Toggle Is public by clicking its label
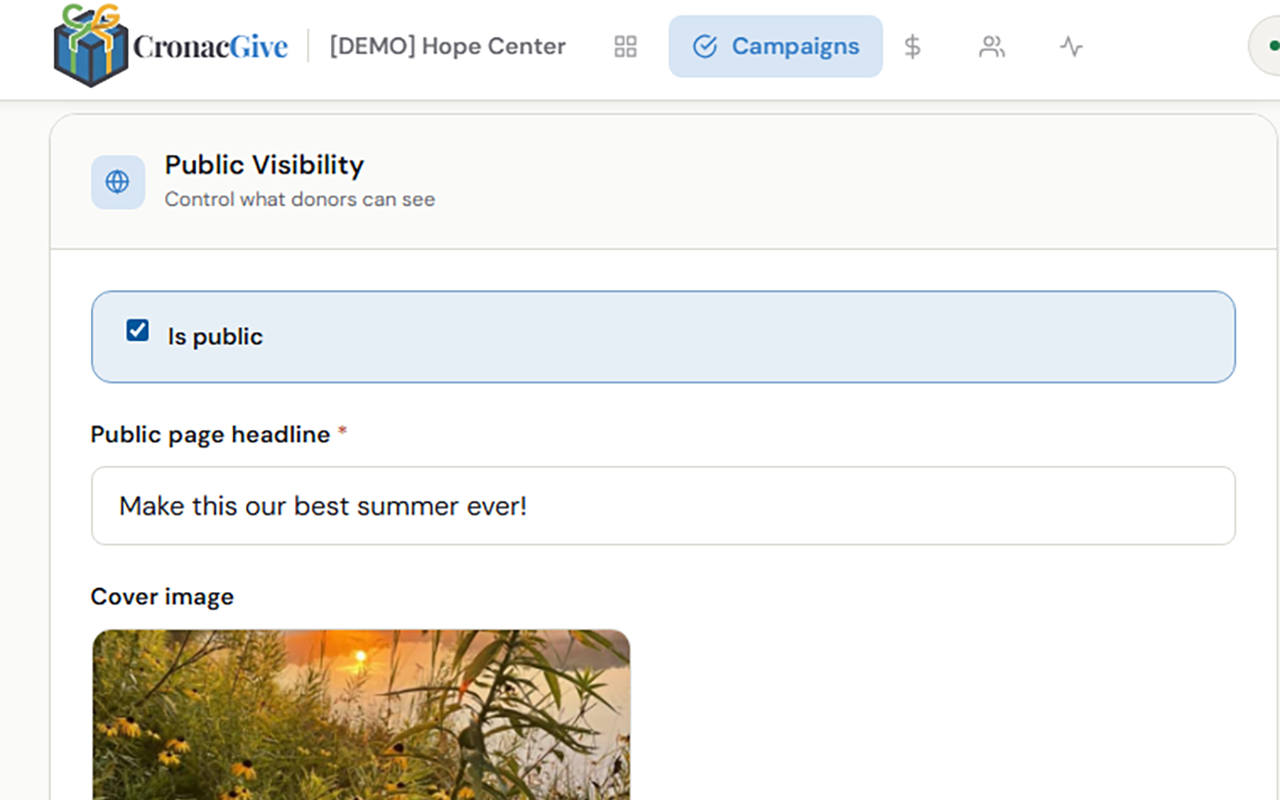Viewport: 1280px width, 800px height. (x=214, y=336)
